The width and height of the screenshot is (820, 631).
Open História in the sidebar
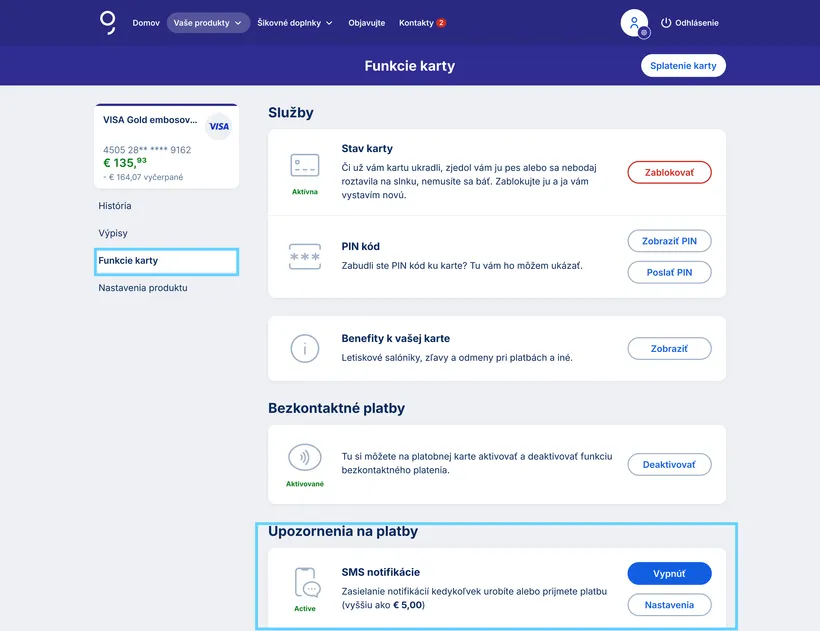pyautogui.click(x=115, y=206)
